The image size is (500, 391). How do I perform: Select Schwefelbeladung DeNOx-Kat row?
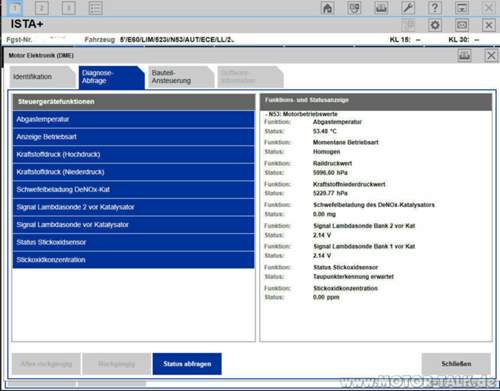(133, 190)
